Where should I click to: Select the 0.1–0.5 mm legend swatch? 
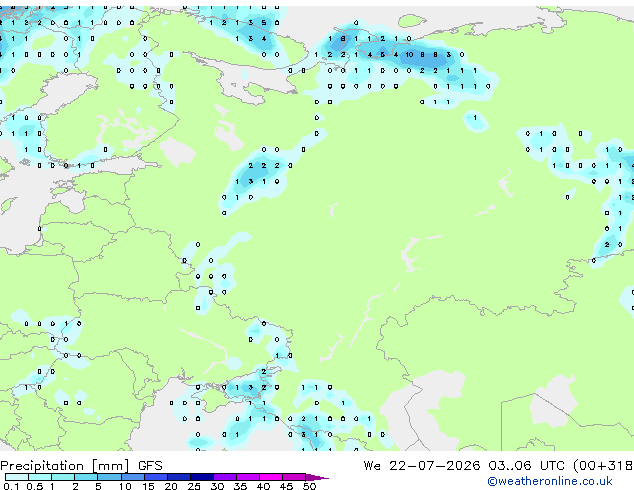click(17, 477)
